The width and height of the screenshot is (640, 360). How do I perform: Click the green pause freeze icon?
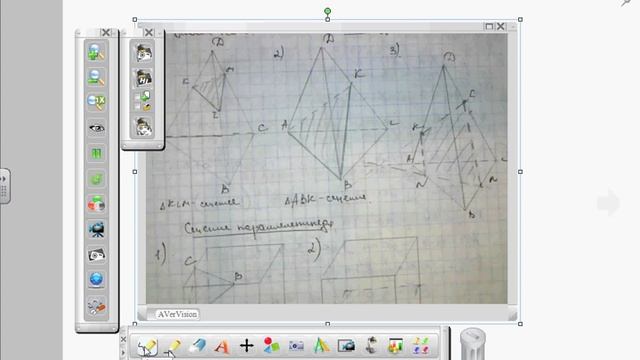pyautogui.click(x=96, y=153)
